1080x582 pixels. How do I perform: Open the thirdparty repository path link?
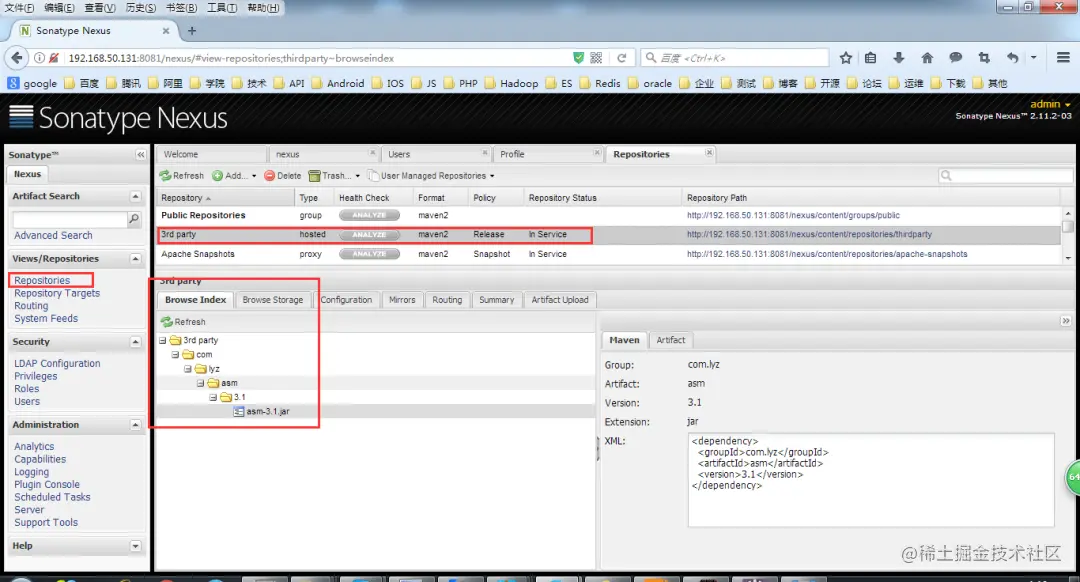[x=809, y=235]
